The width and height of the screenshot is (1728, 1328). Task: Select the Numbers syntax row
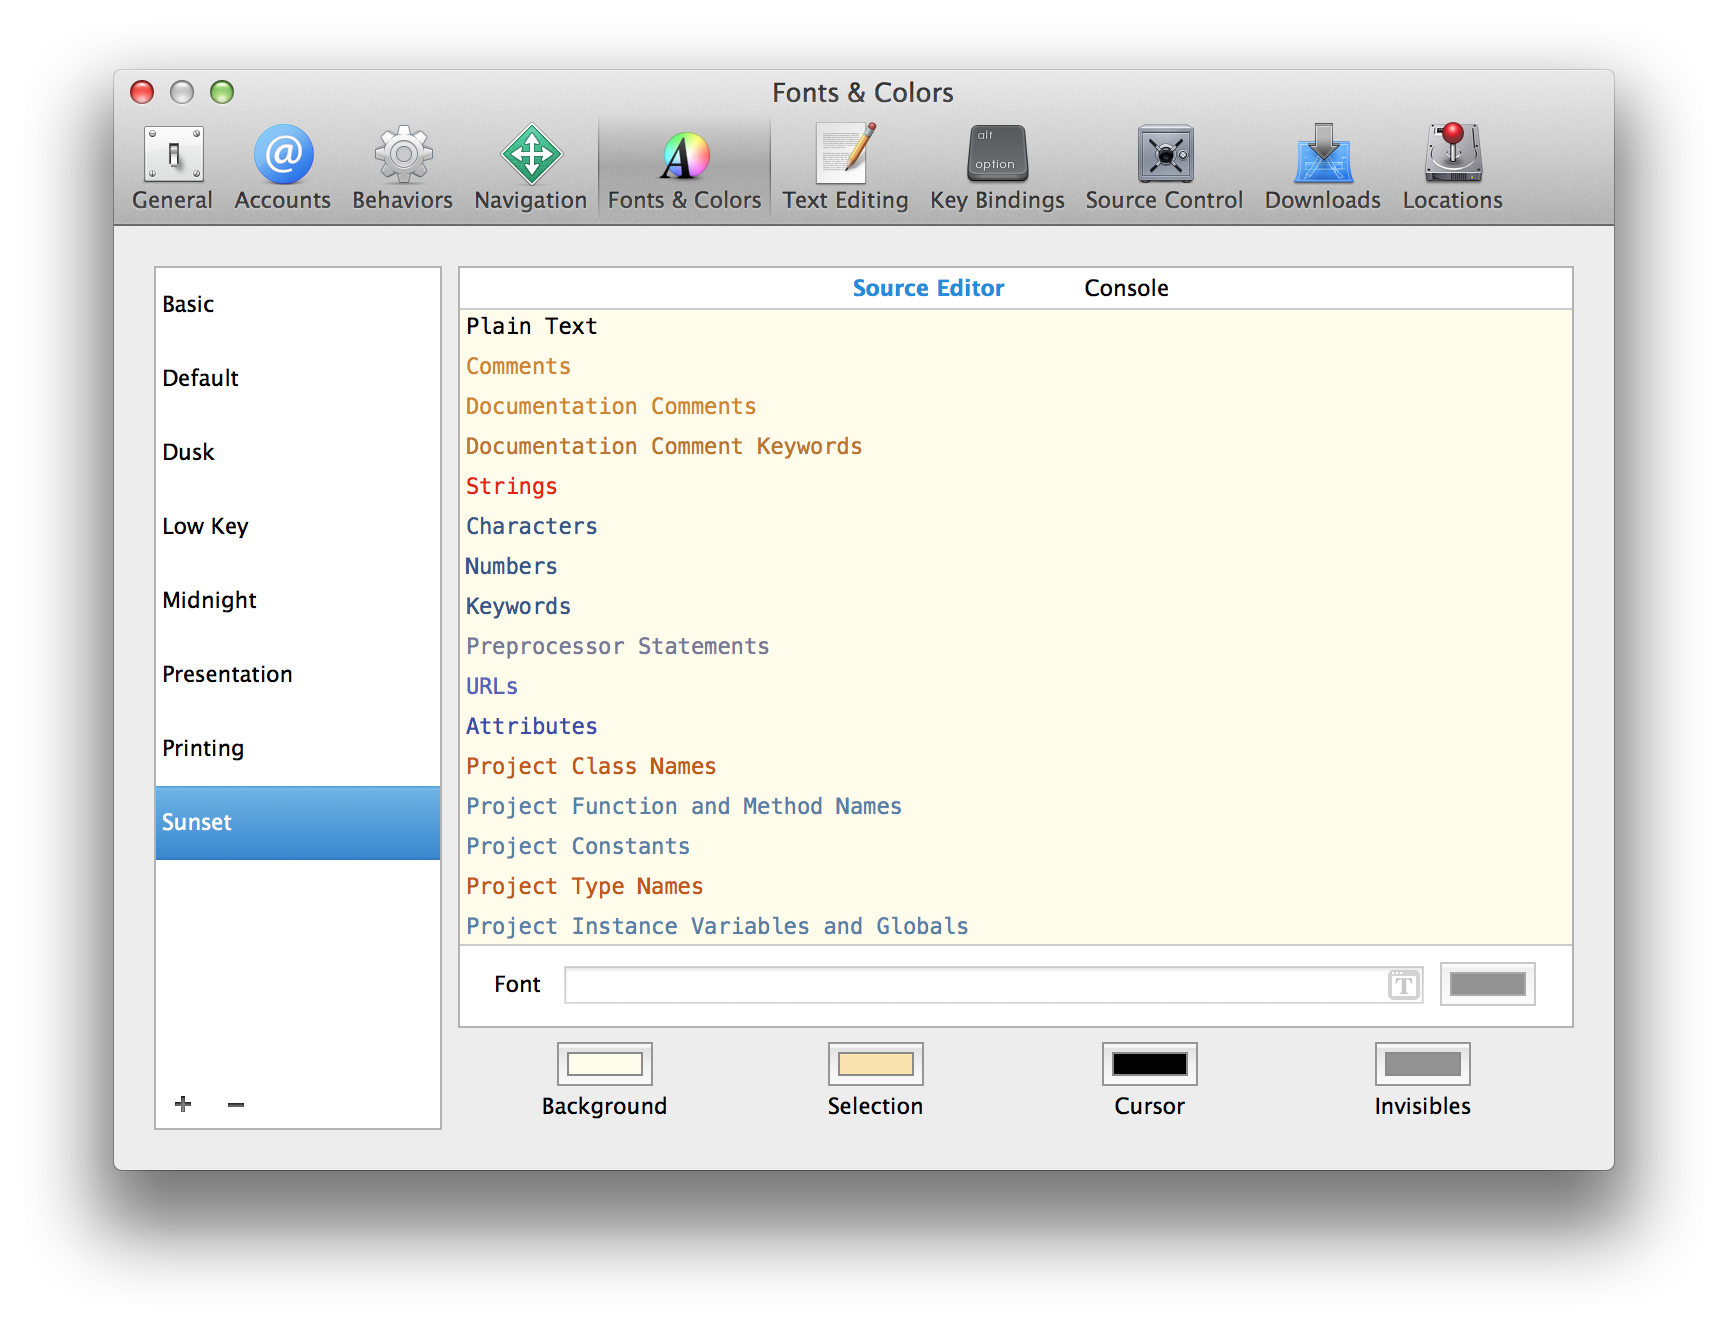(x=1015, y=567)
